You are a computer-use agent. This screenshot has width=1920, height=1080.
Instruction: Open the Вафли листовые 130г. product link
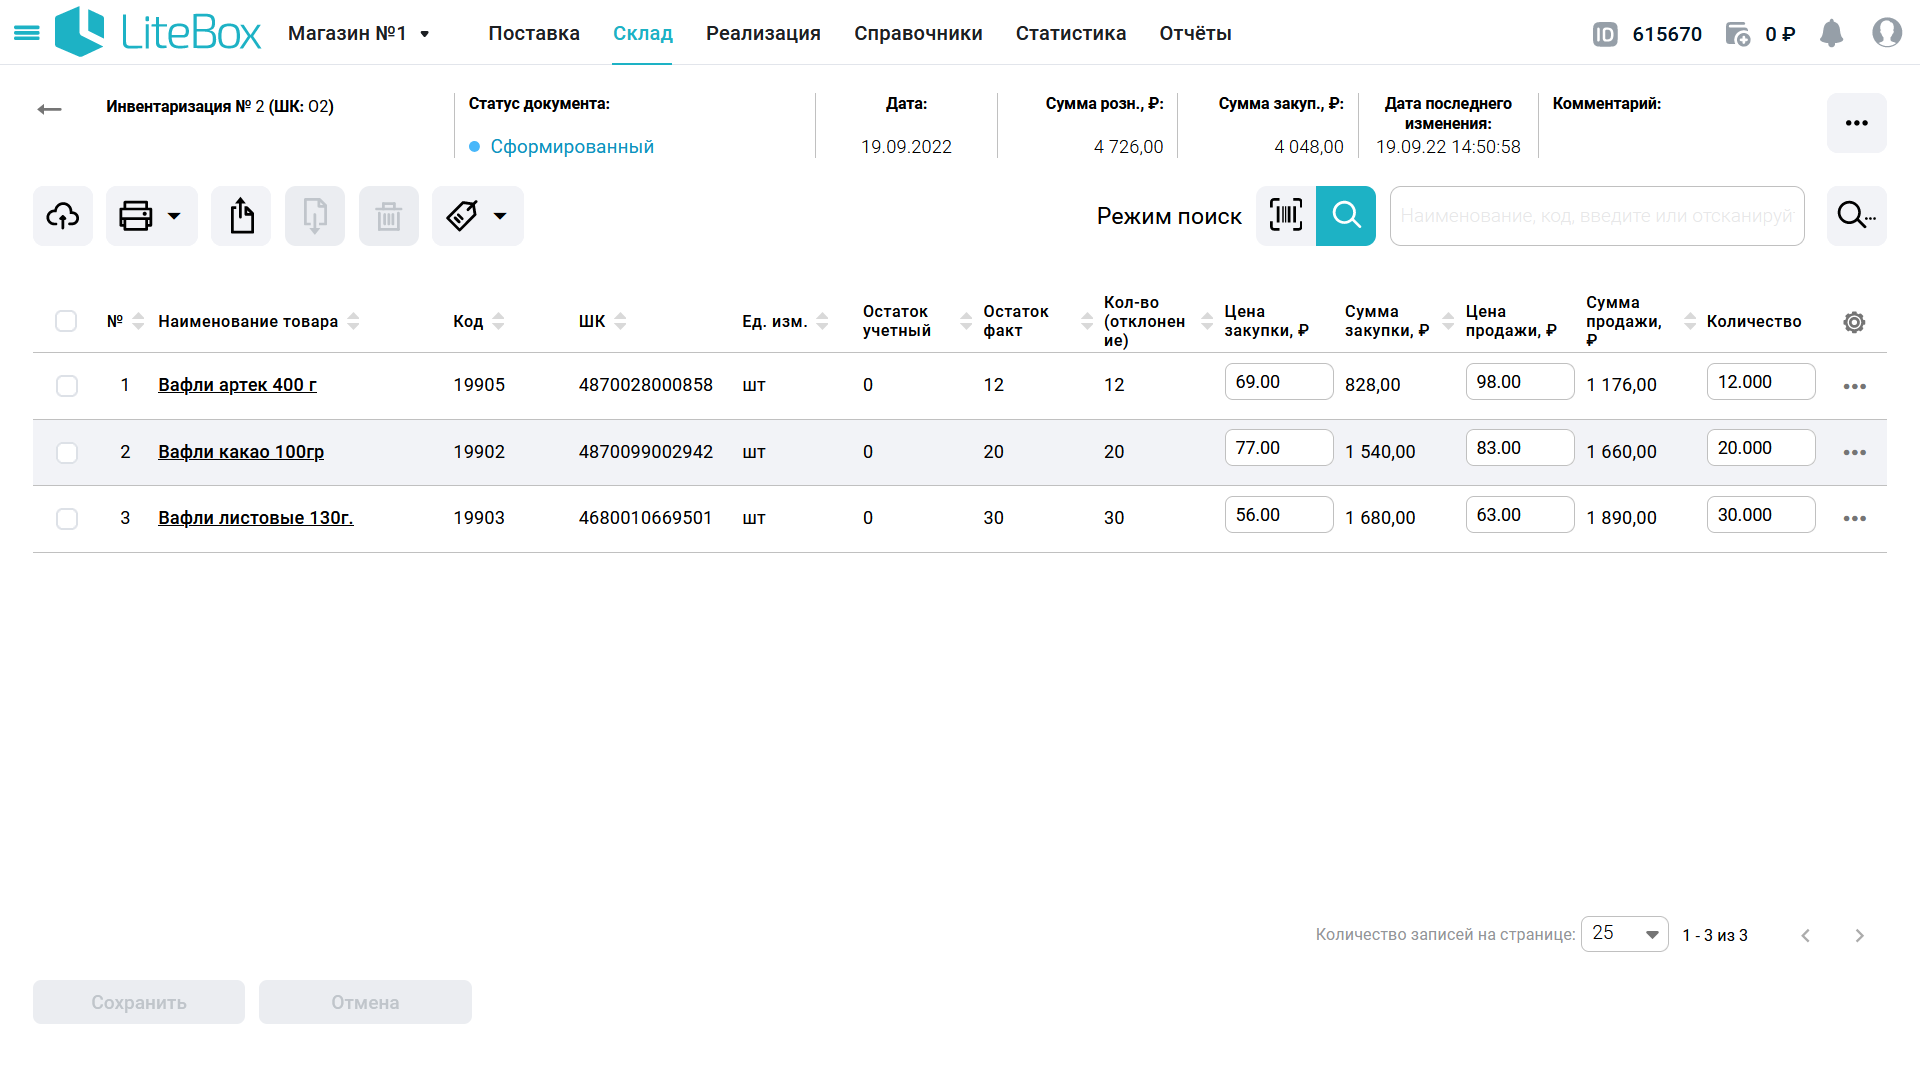pos(256,518)
